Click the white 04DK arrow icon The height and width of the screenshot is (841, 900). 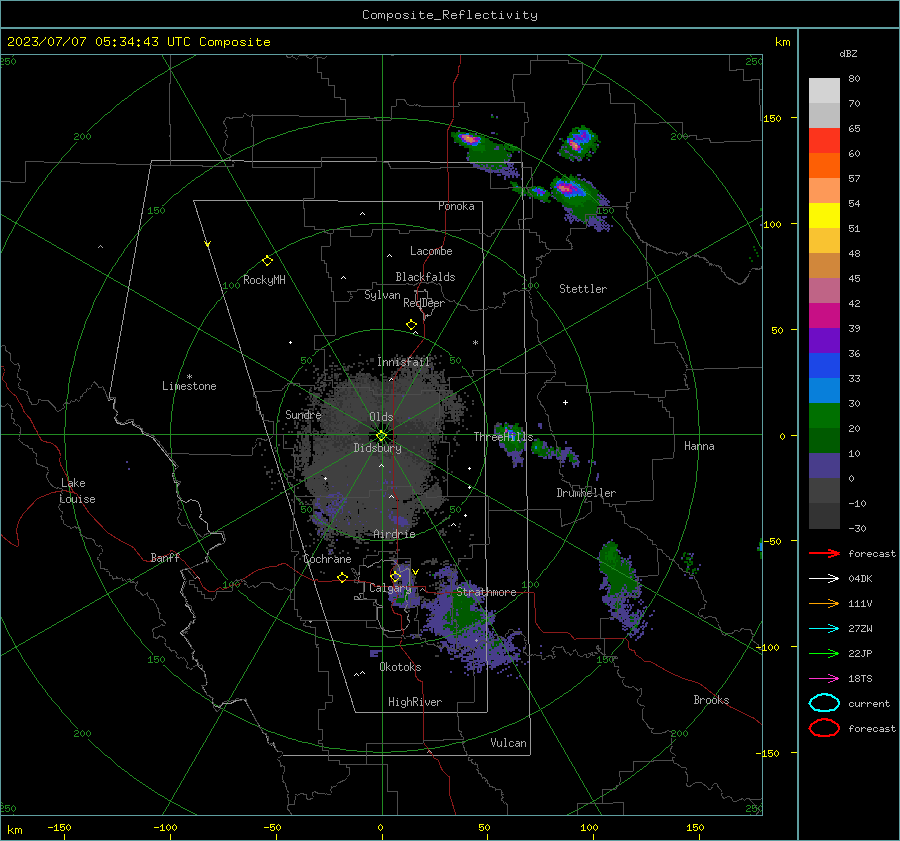pos(824,578)
